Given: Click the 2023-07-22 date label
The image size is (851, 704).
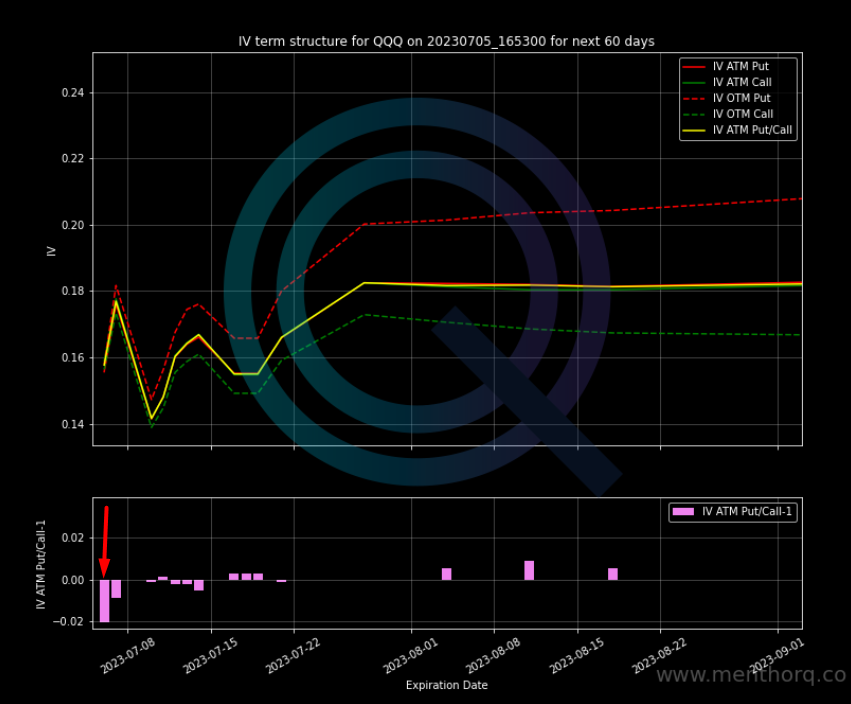Looking at the screenshot, I should [x=294, y=656].
